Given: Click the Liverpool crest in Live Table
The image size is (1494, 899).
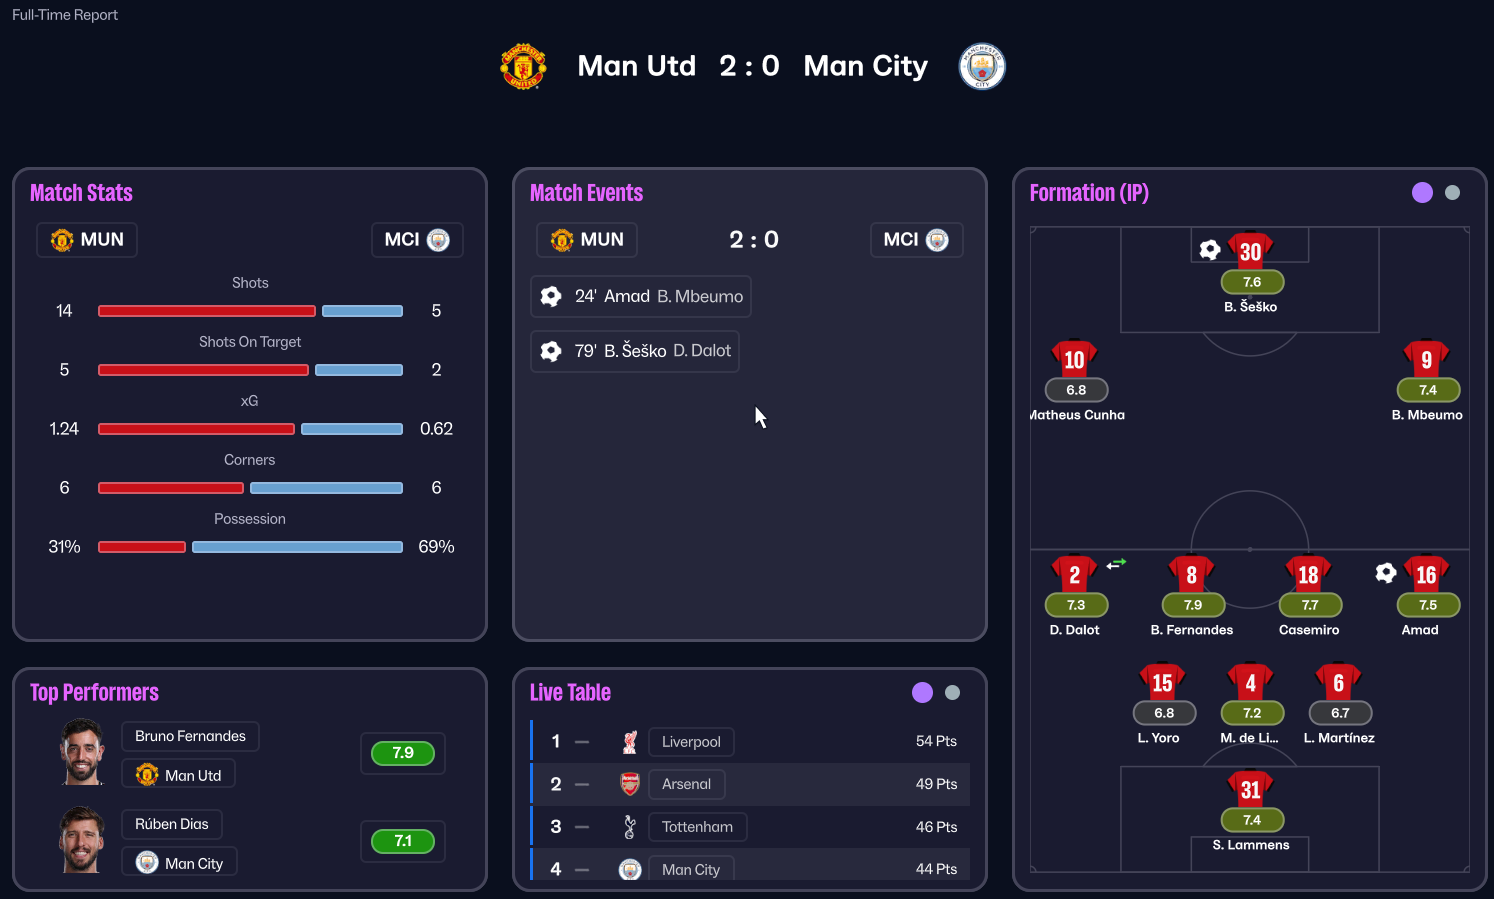Looking at the screenshot, I should (x=630, y=742).
